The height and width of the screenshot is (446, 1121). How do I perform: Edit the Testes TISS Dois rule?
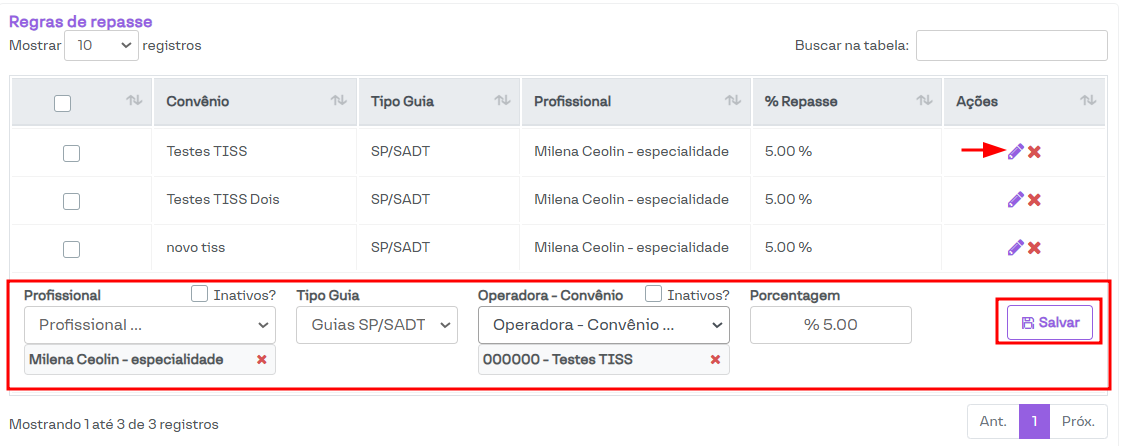[x=1015, y=199]
